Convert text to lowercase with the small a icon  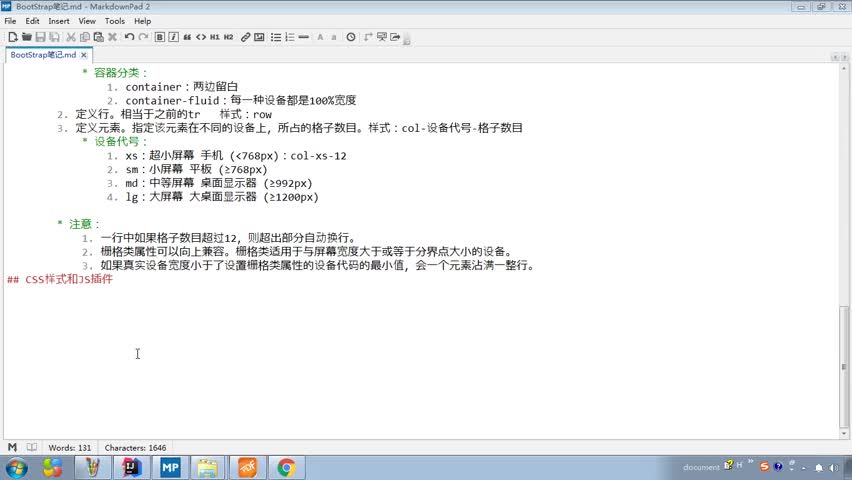[334, 37]
